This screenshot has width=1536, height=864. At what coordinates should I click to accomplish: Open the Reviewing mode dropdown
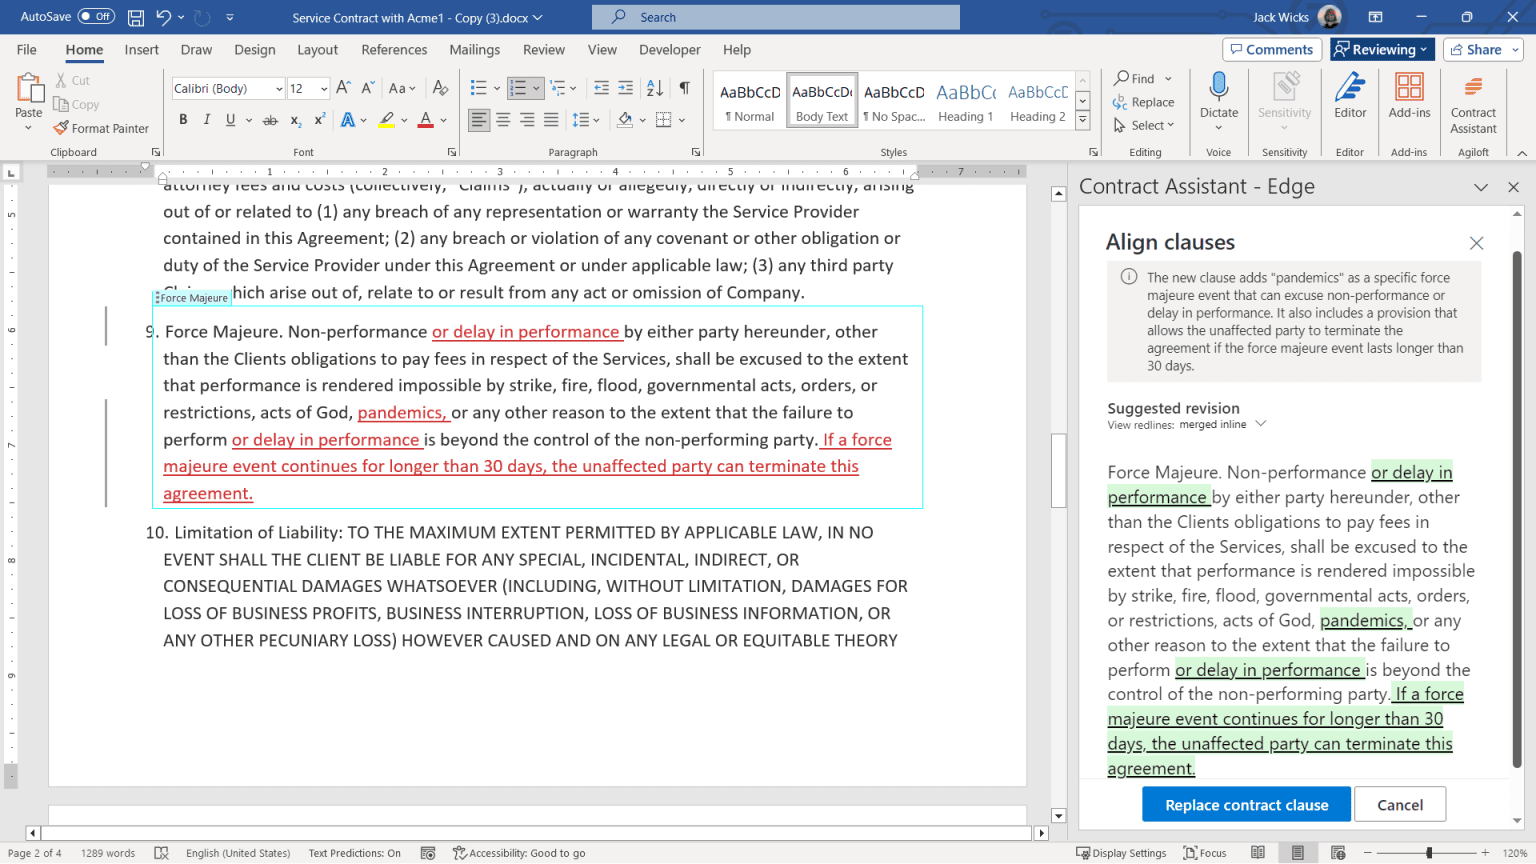click(x=1383, y=49)
